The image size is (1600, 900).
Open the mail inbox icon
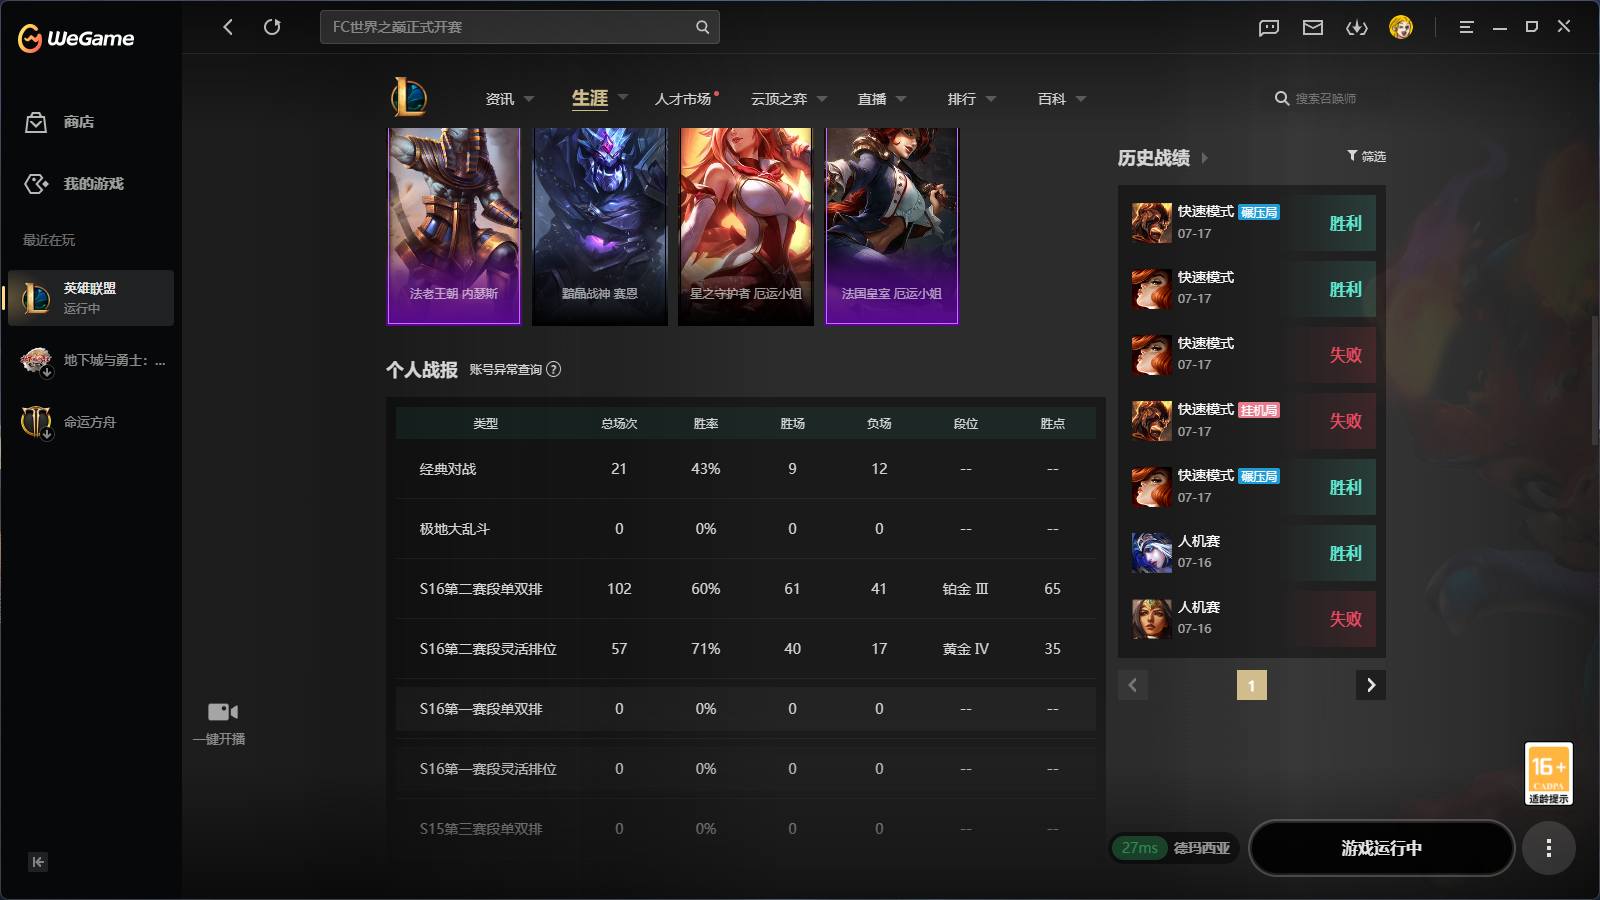click(x=1313, y=28)
